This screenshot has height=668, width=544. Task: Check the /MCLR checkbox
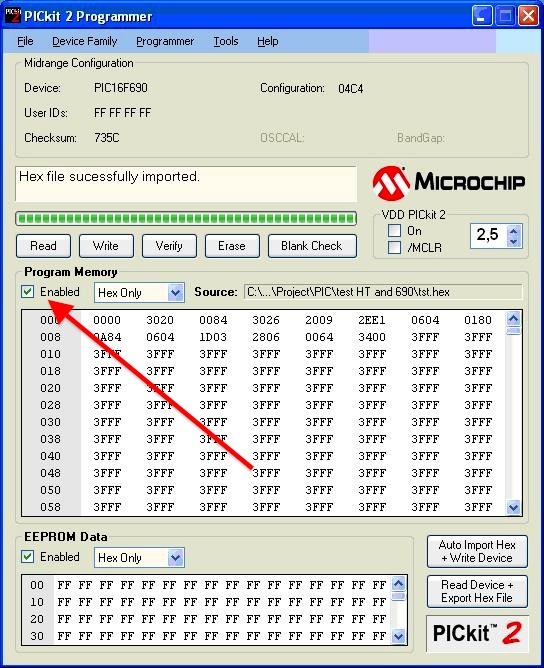(x=394, y=248)
